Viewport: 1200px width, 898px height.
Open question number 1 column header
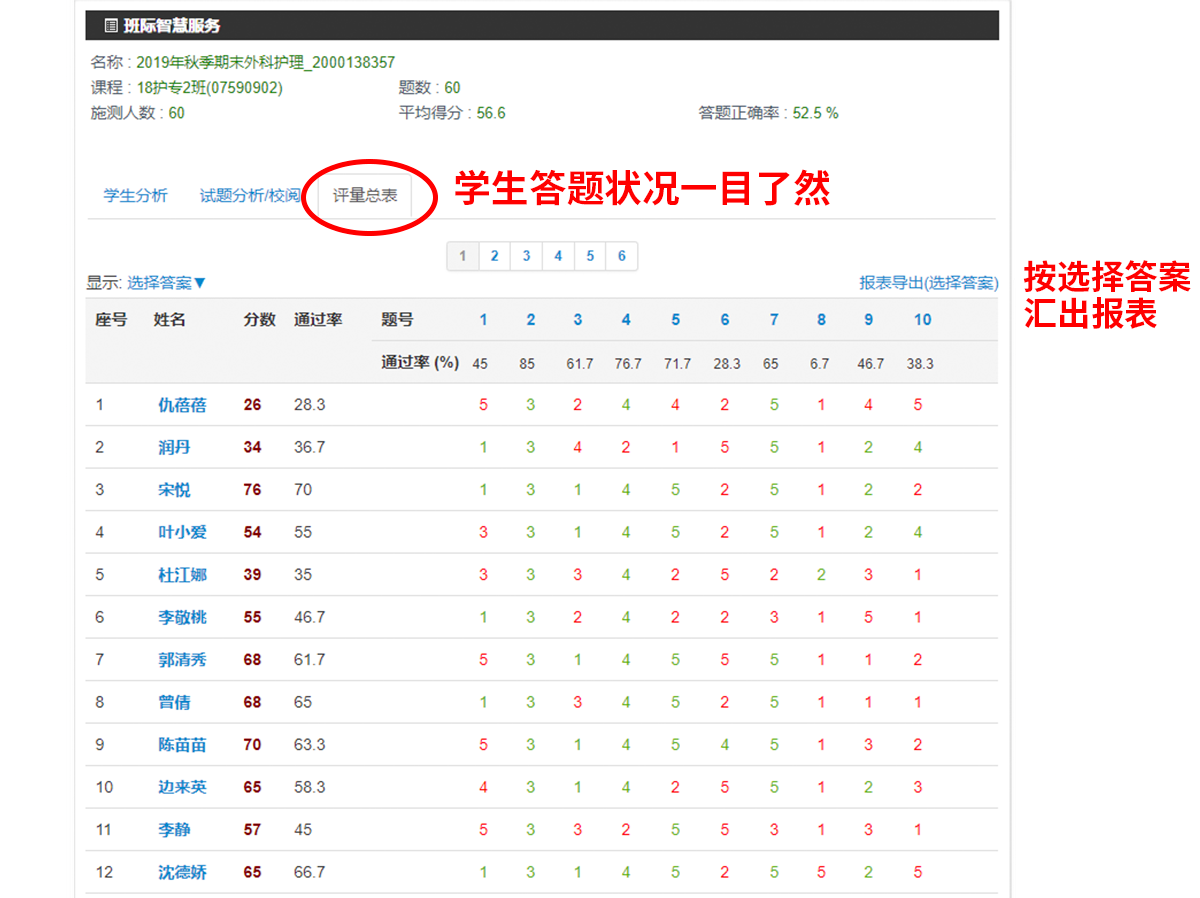point(483,320)
